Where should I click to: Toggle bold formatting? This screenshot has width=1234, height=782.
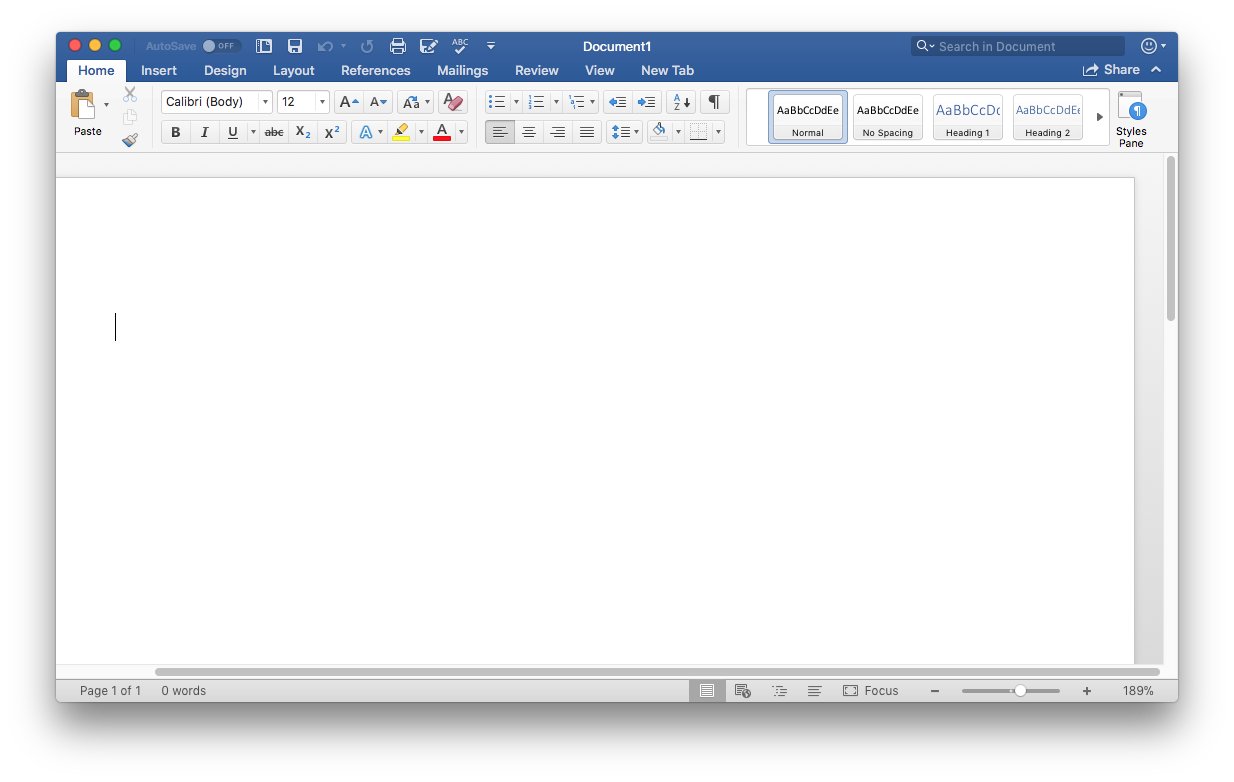coord(175,131)
